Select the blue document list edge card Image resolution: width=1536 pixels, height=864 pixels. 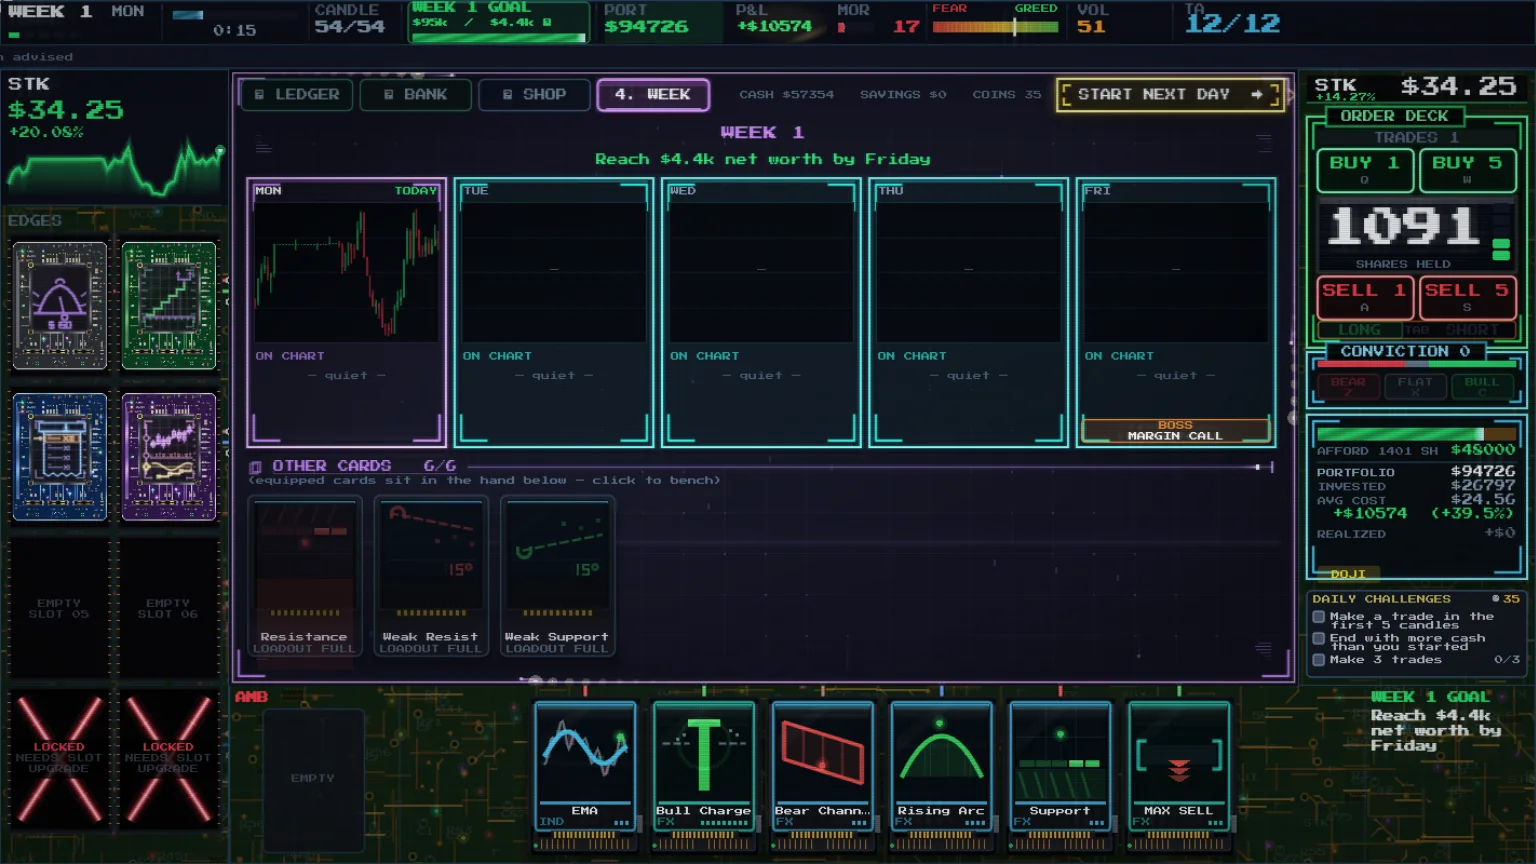[59, 457]
